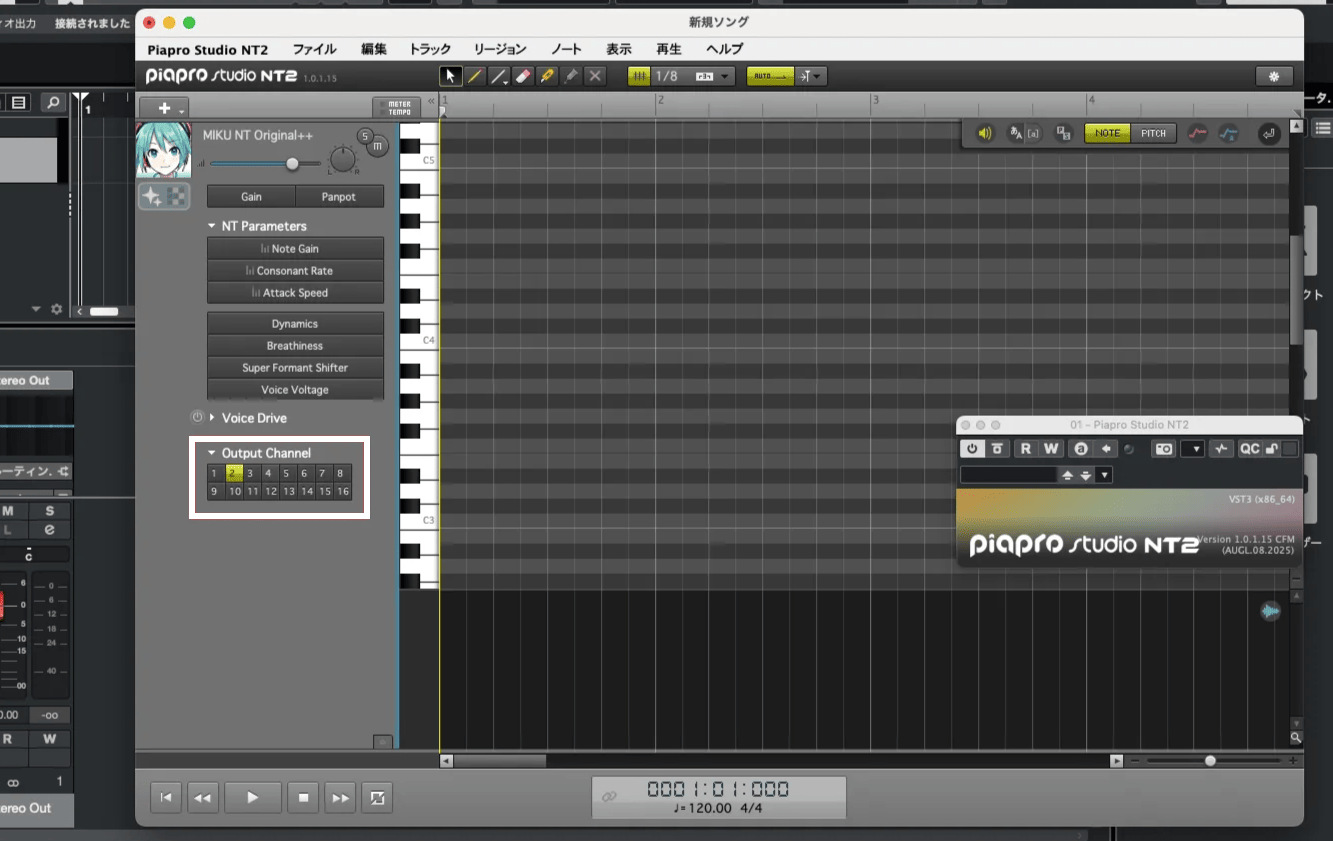Click the track volume slider handle

[x=292, y=163]
